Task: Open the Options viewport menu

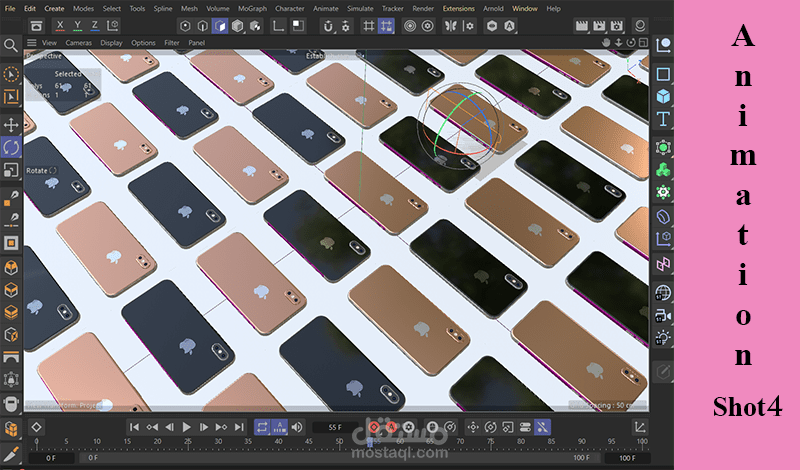Action: 143,43
